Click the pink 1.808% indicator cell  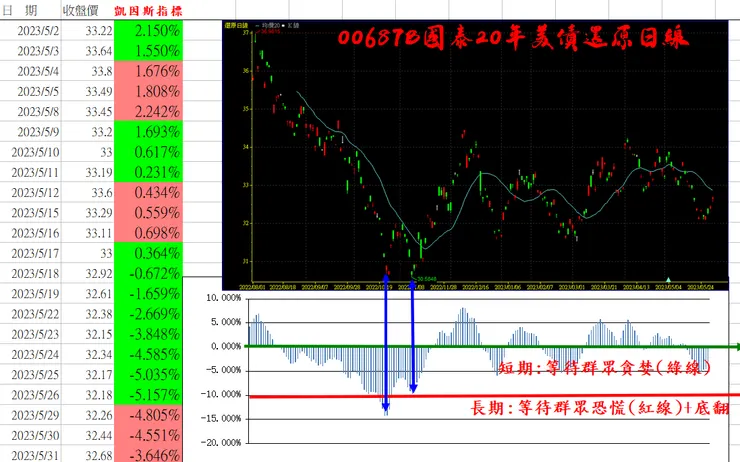pos(148,92)
